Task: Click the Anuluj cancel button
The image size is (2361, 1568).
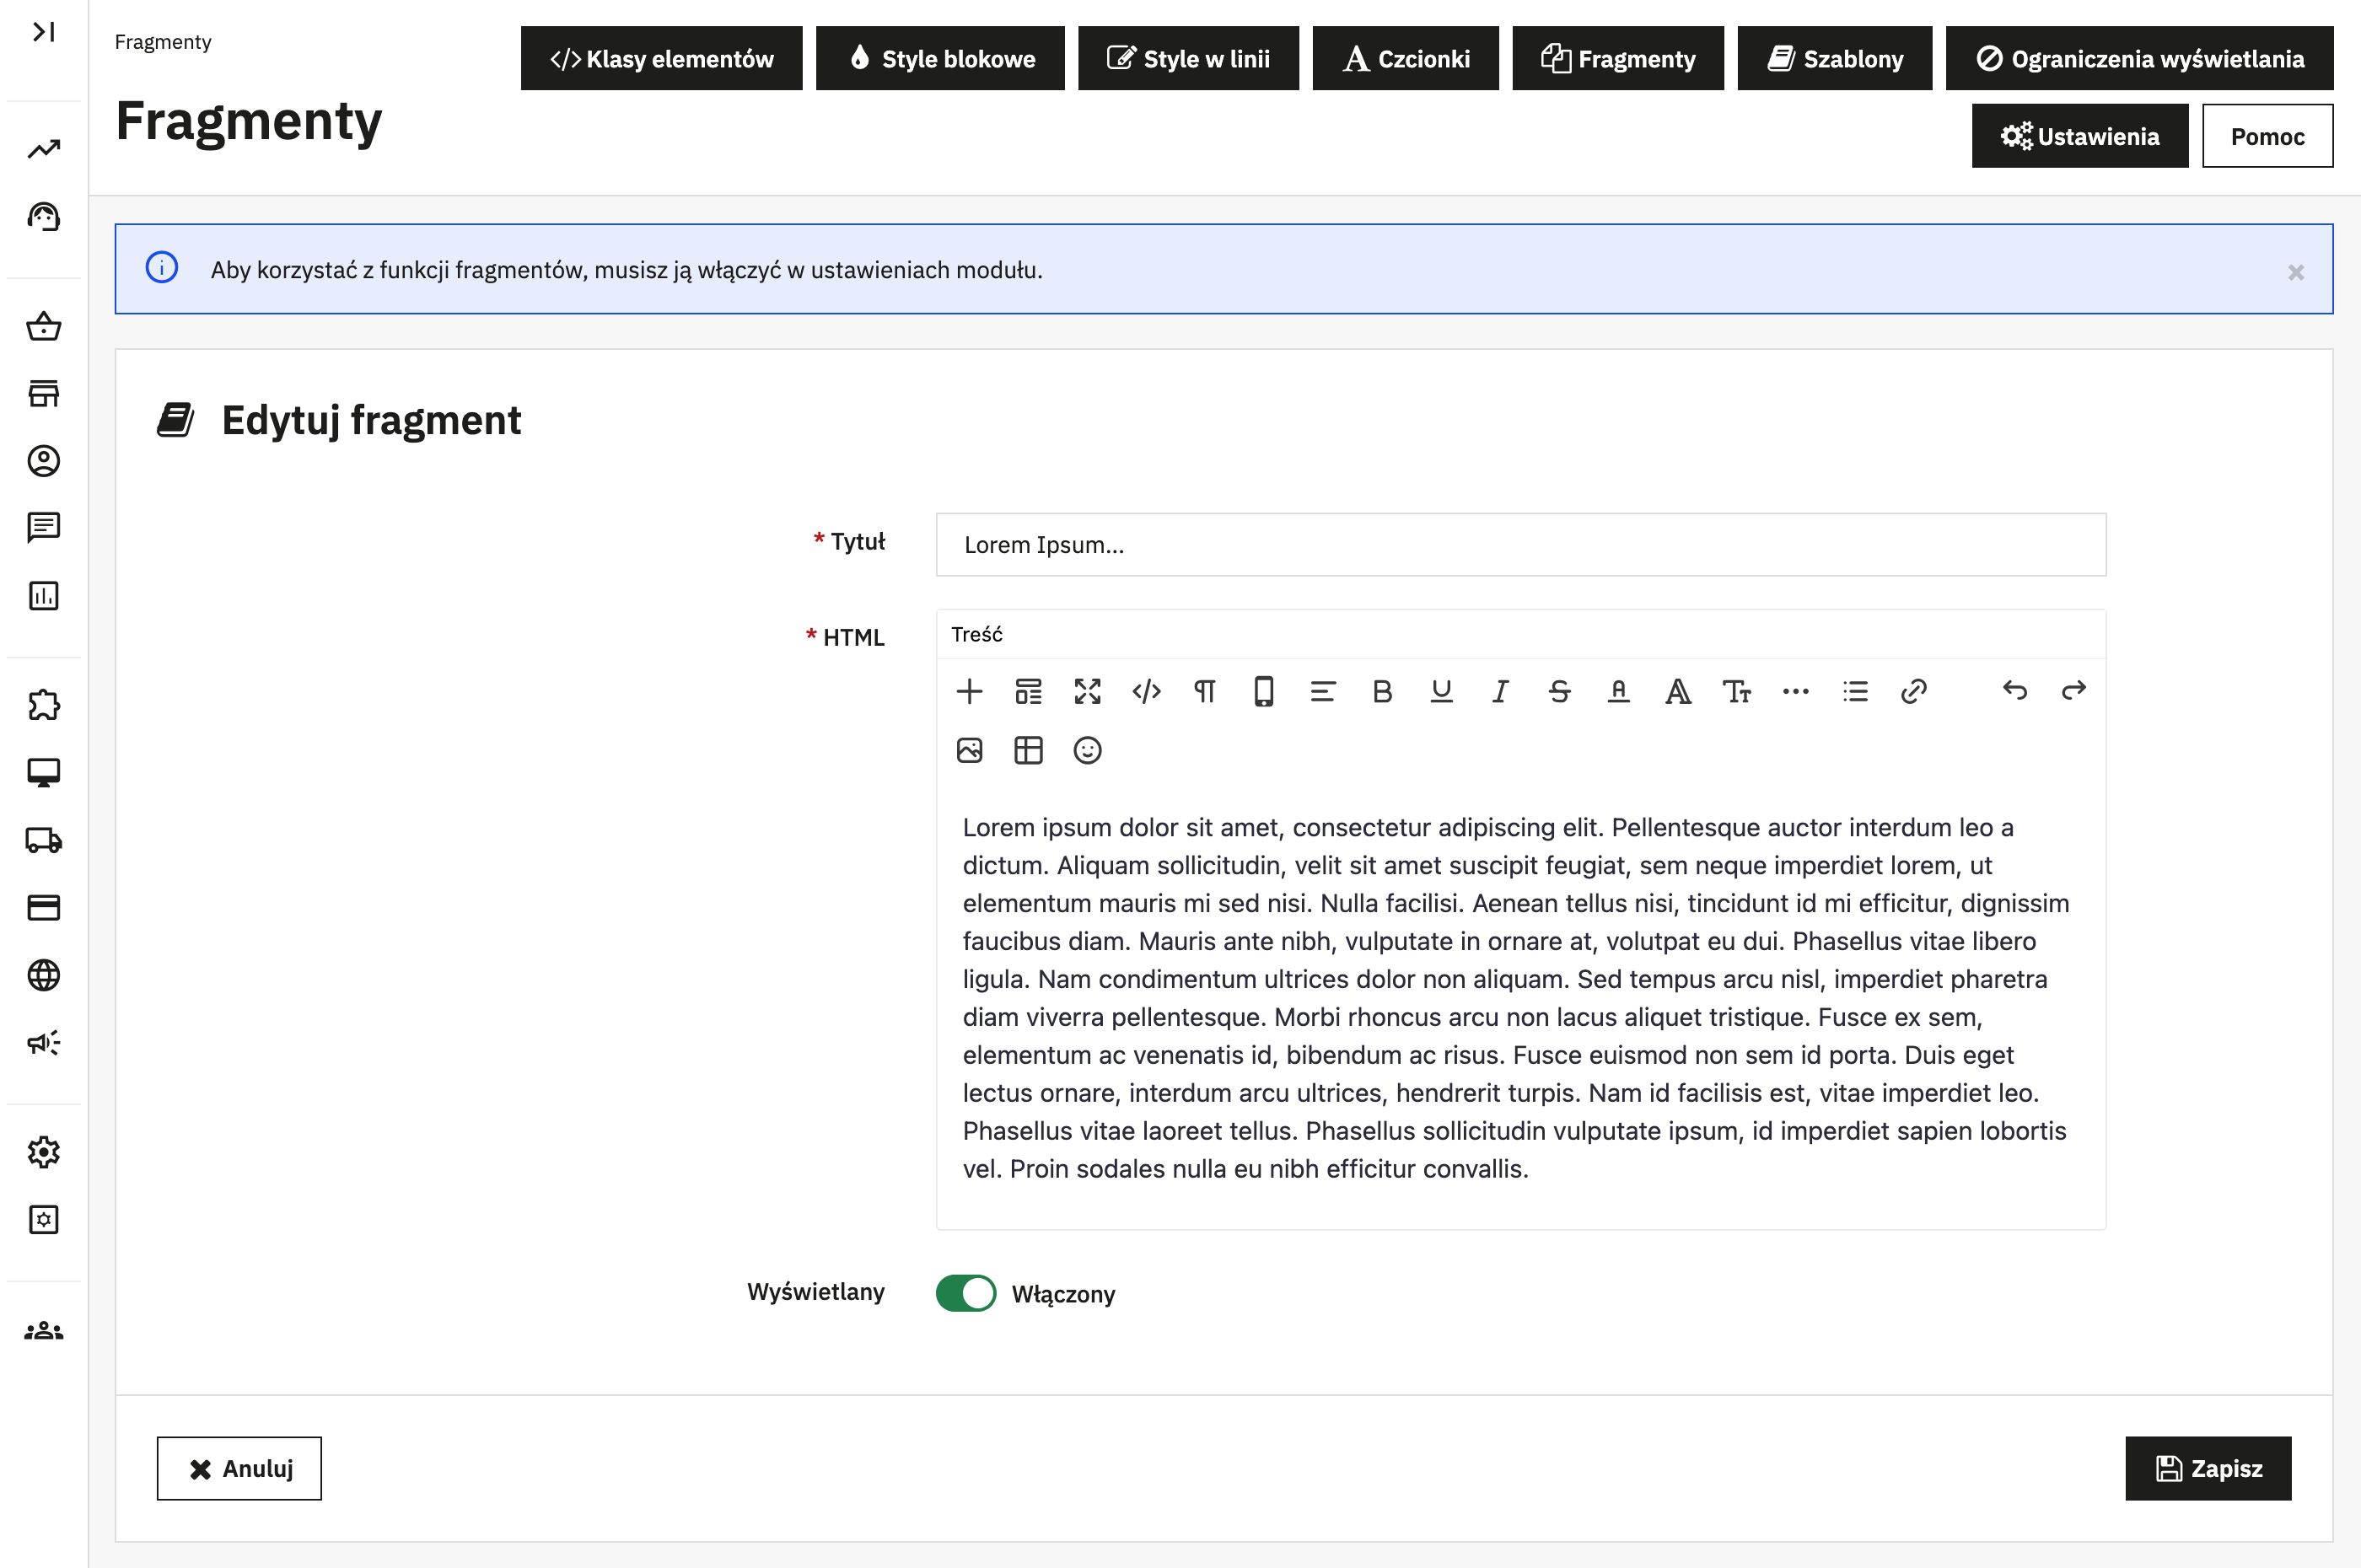Action: [x=239, y=1468]
